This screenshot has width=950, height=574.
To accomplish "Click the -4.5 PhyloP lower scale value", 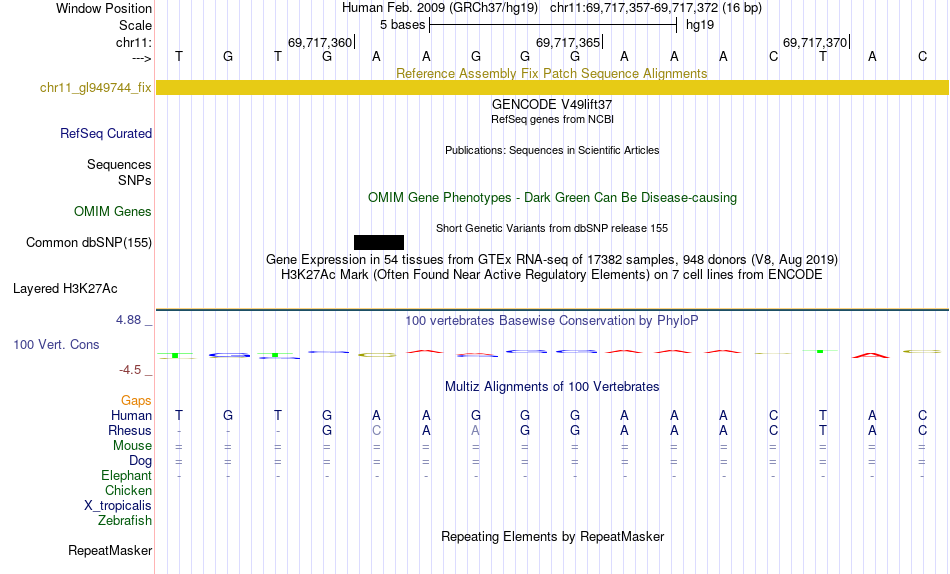I will pyautogui.click(x=130, y=370).
